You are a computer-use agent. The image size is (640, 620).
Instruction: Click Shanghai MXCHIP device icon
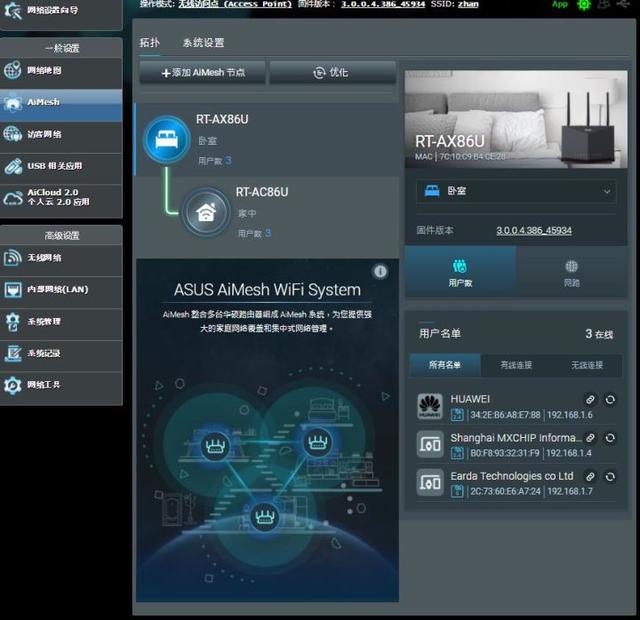[430, 444]
